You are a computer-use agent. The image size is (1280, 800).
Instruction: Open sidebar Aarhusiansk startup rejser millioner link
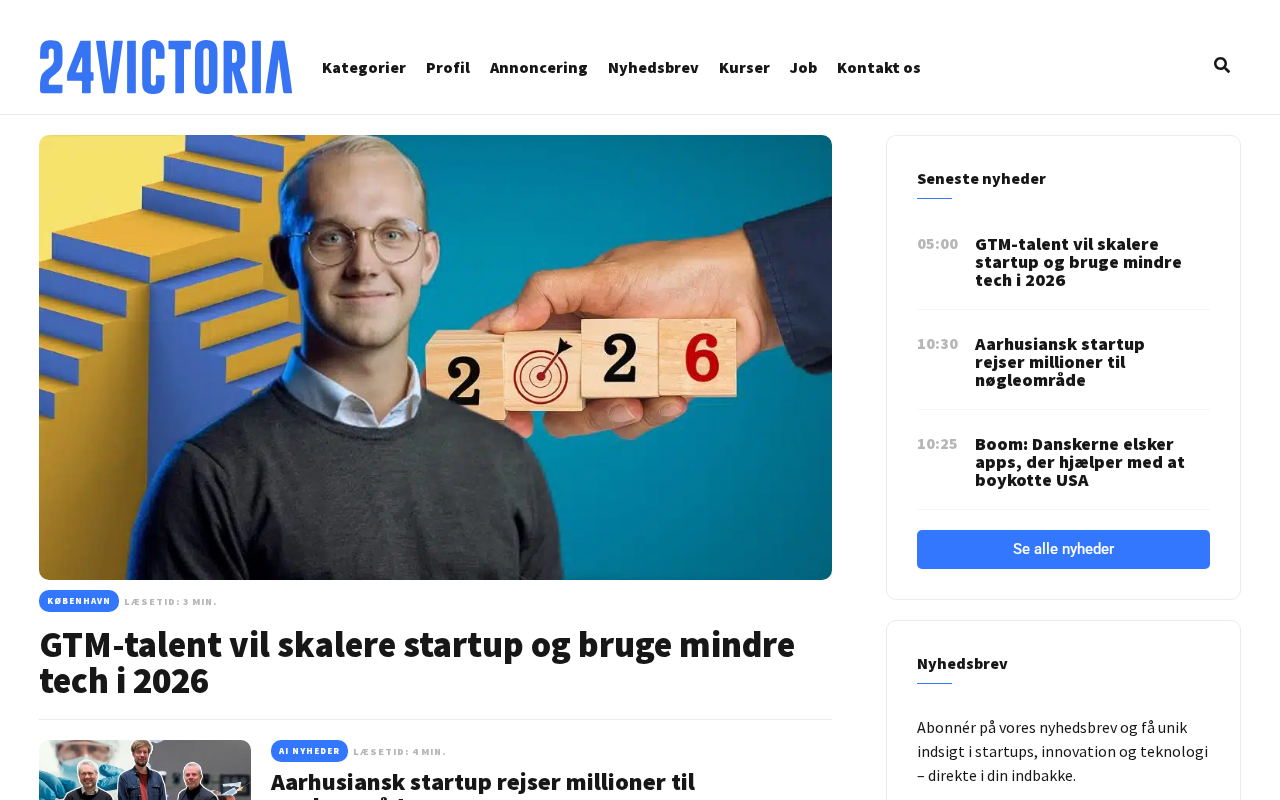[x=1060, y=362]
